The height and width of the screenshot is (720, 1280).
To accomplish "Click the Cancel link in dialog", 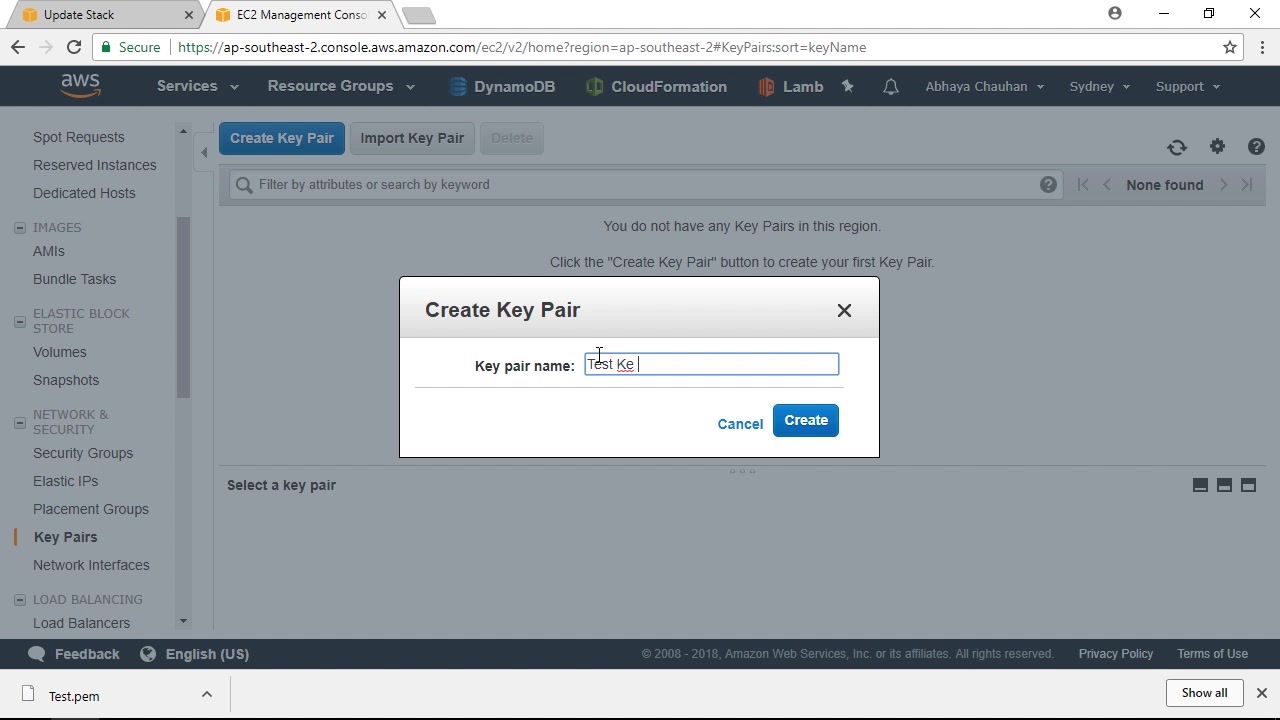I will [x=740, y=424].
